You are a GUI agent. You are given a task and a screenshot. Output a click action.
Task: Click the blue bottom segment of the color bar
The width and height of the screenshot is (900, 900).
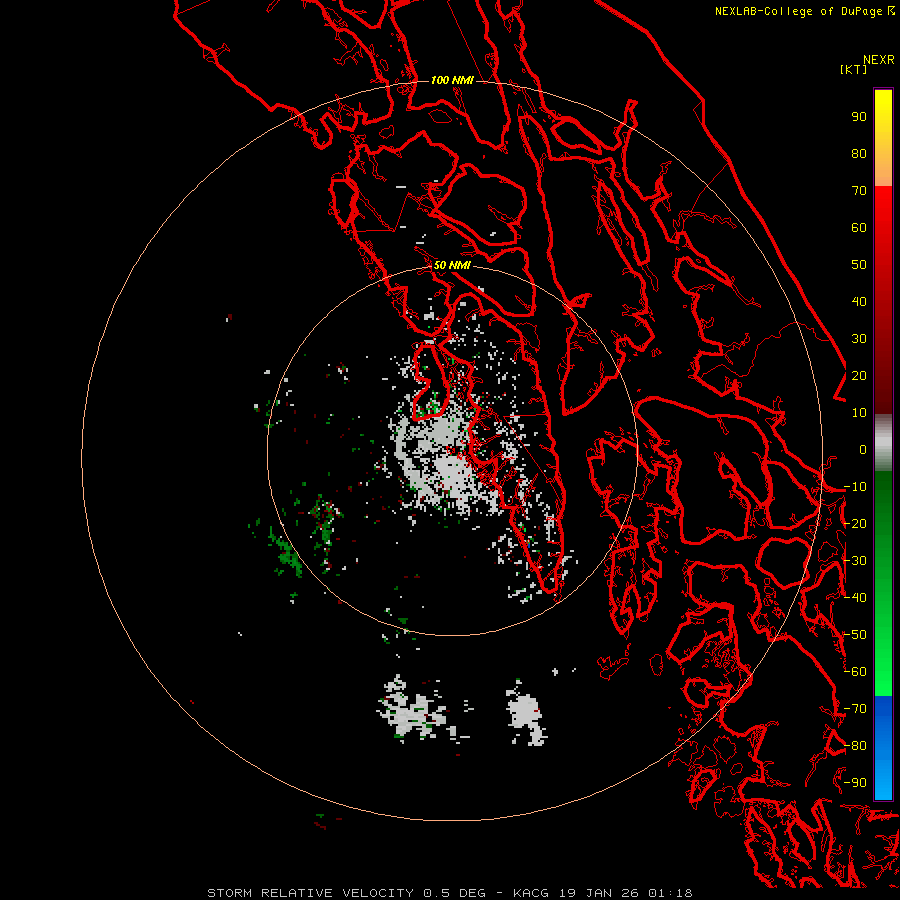(x=883, y=748)
